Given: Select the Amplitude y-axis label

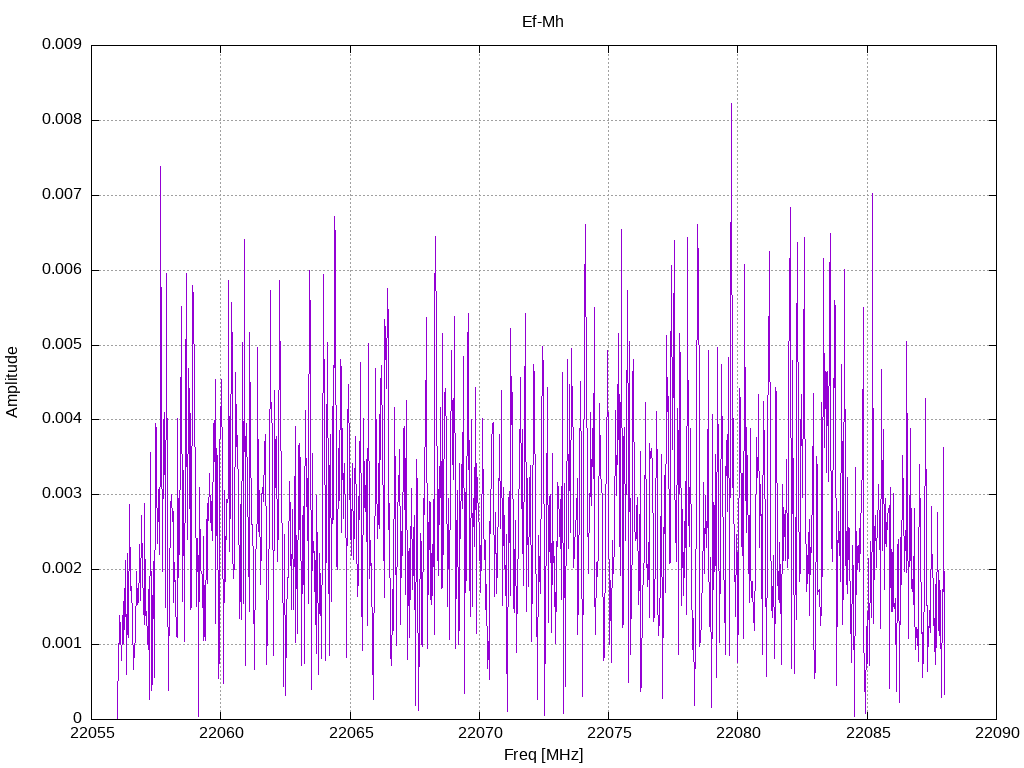Looking at the screenshot, I should pyautogui.click(x=12, y=382).
